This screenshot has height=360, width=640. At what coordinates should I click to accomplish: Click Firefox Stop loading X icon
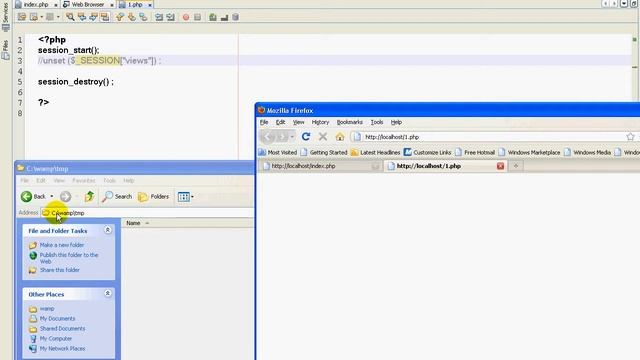(323, 137)
